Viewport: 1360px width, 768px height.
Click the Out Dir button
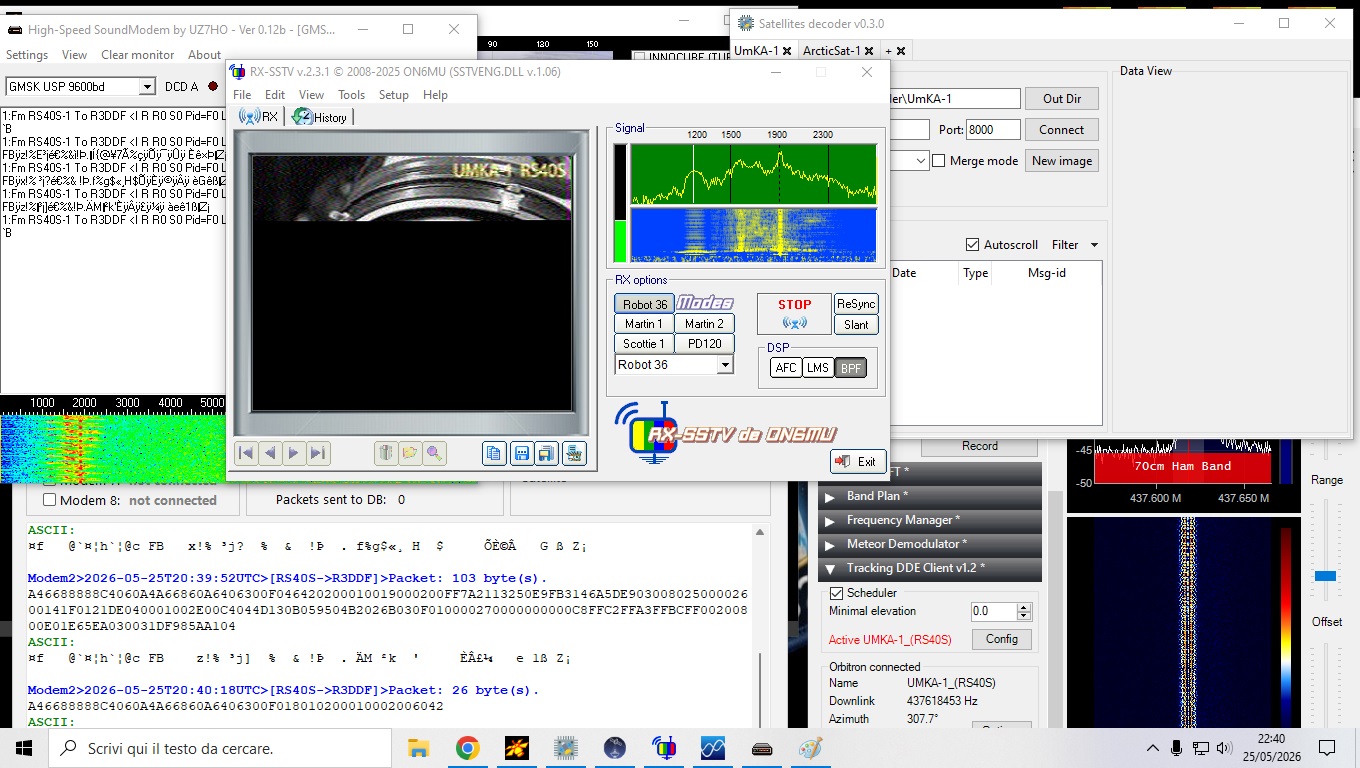[1061, 99]
